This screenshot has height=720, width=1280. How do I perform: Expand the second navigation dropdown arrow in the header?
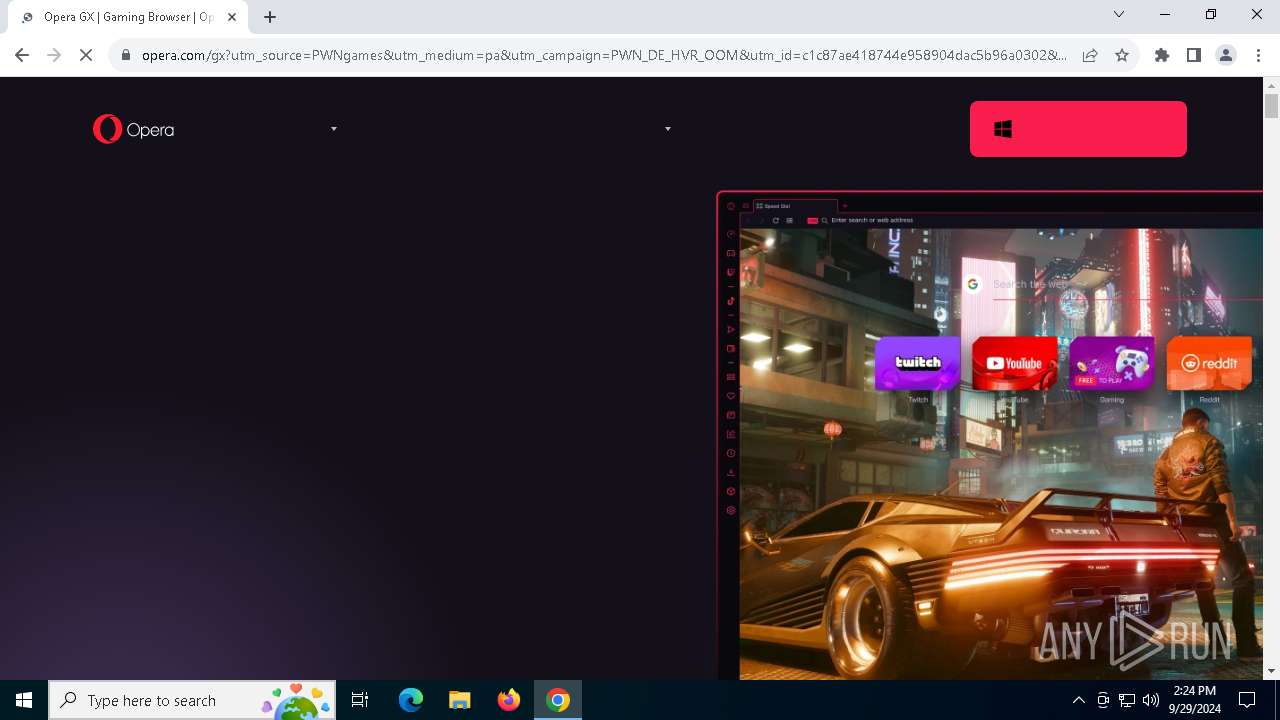668,129
